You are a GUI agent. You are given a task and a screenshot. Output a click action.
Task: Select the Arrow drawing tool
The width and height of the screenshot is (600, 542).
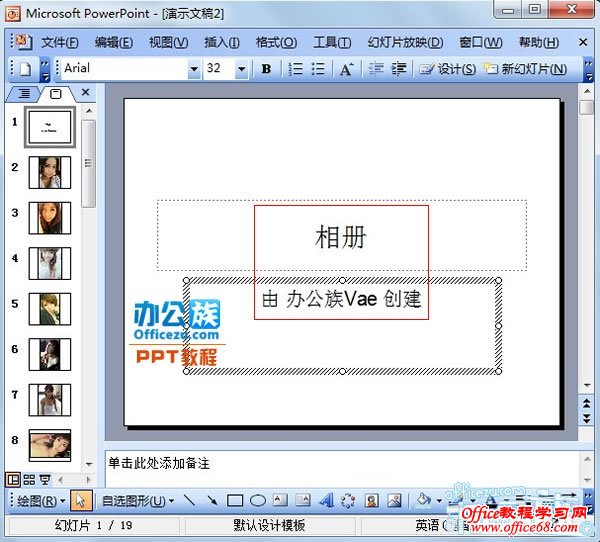pos(212,500)
